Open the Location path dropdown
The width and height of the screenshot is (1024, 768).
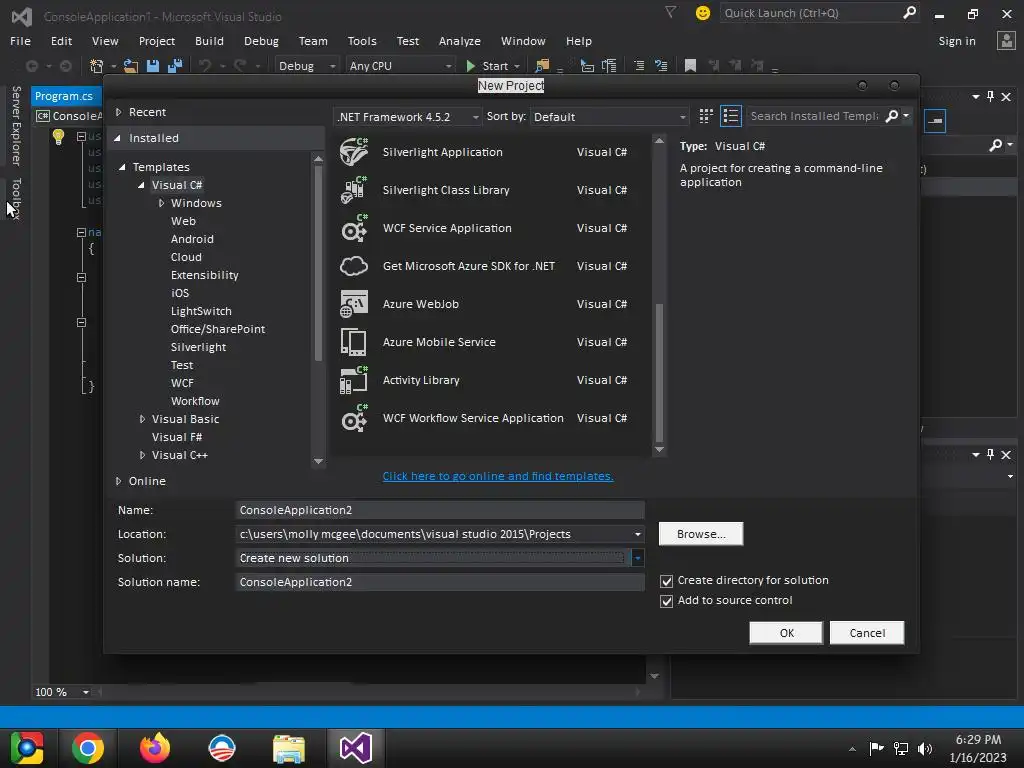637,534
